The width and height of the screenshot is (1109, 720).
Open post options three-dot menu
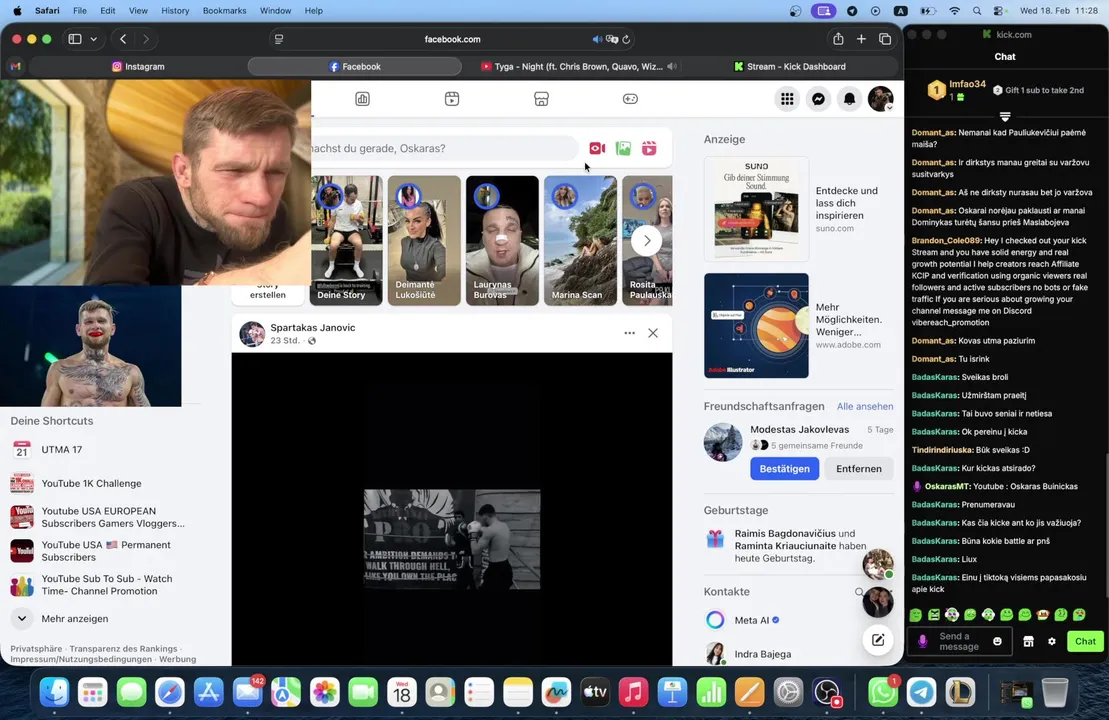629,333
